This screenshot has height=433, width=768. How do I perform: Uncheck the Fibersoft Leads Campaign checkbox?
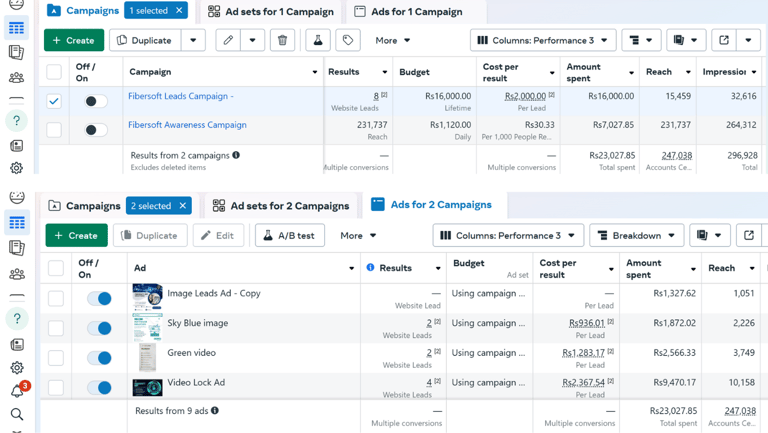click(54, 101)
